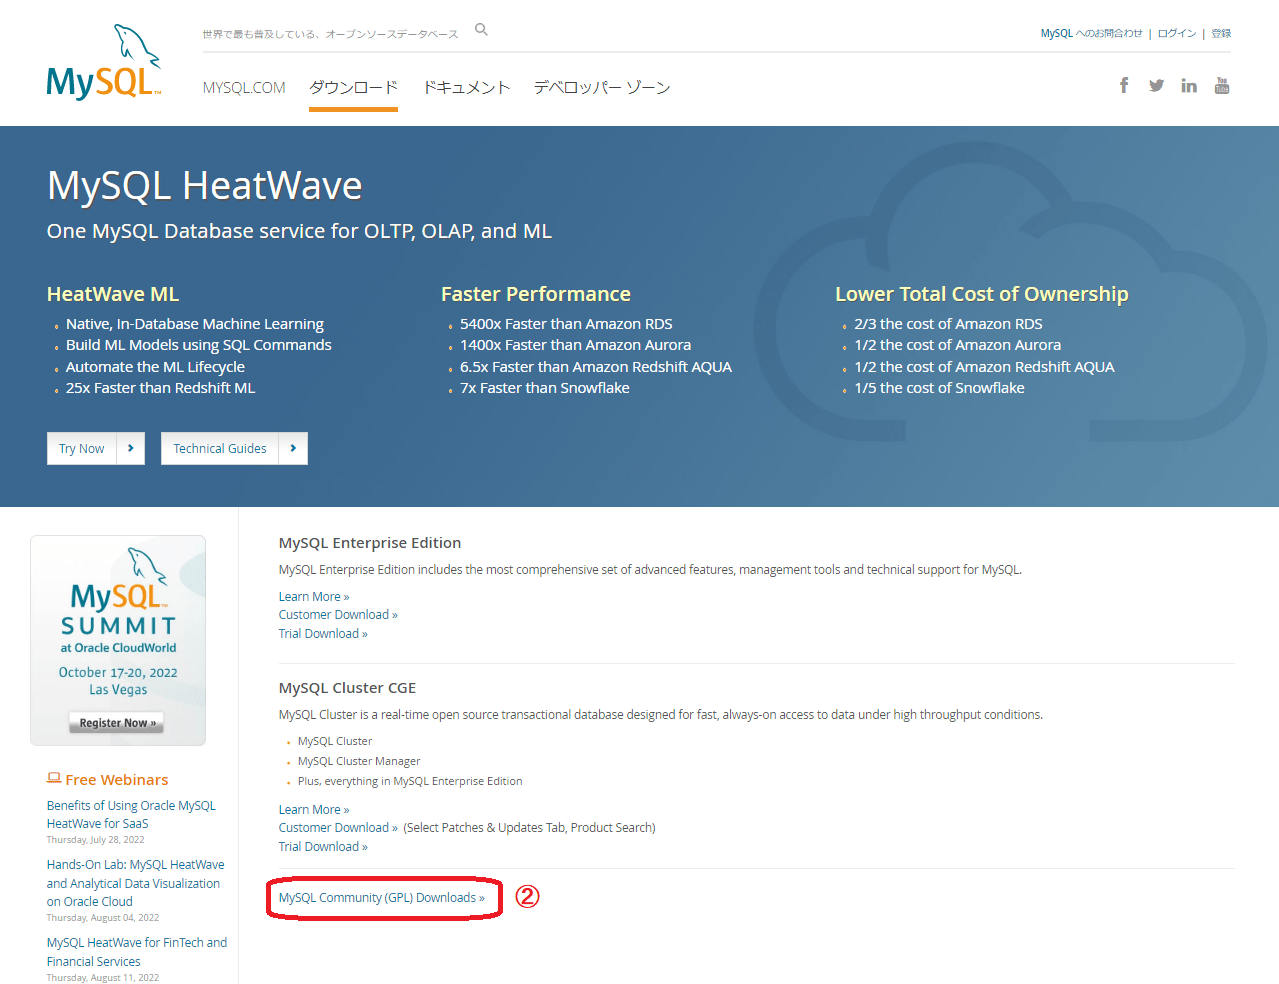Viewport: 1279px width, 984px height.
Task: Open MySQL Community (GPL) Downloads link
Action: point(382,898)
